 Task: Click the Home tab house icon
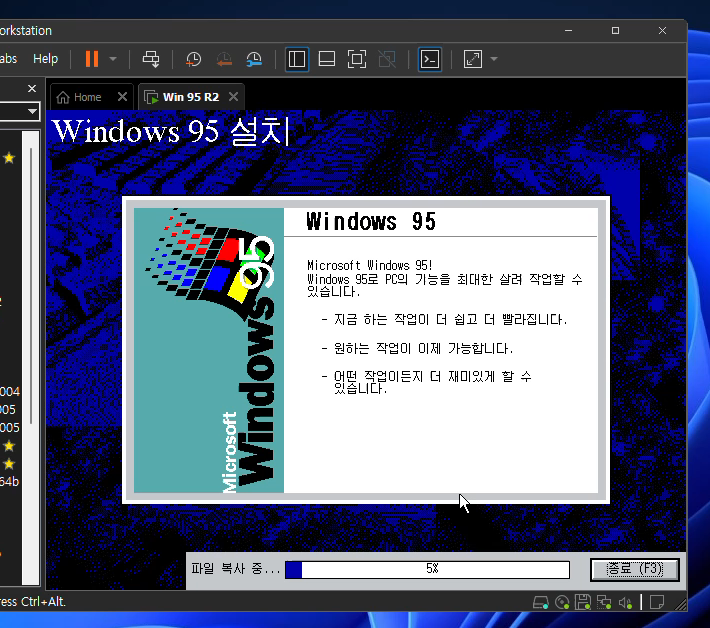pos(63,97)
